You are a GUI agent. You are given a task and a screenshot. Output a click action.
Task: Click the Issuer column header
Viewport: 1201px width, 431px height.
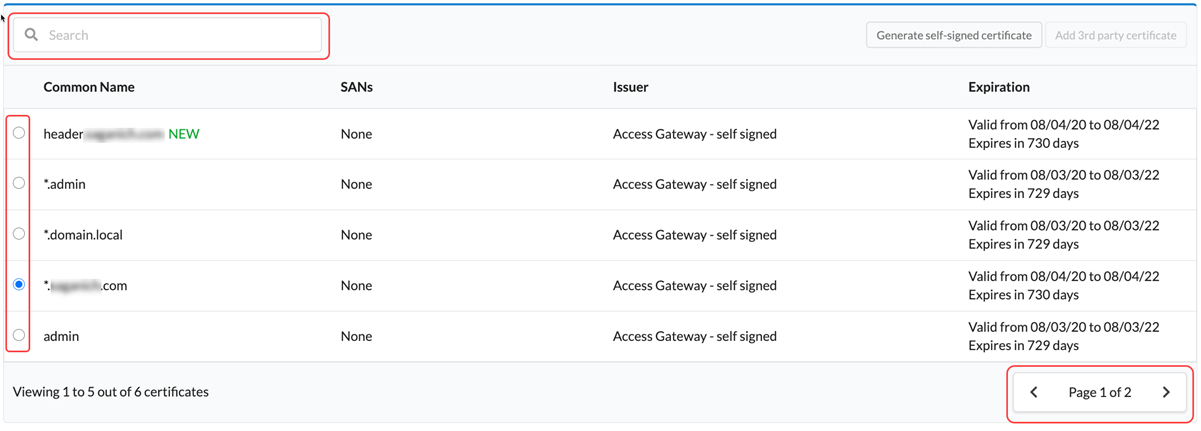pos(630,87)
